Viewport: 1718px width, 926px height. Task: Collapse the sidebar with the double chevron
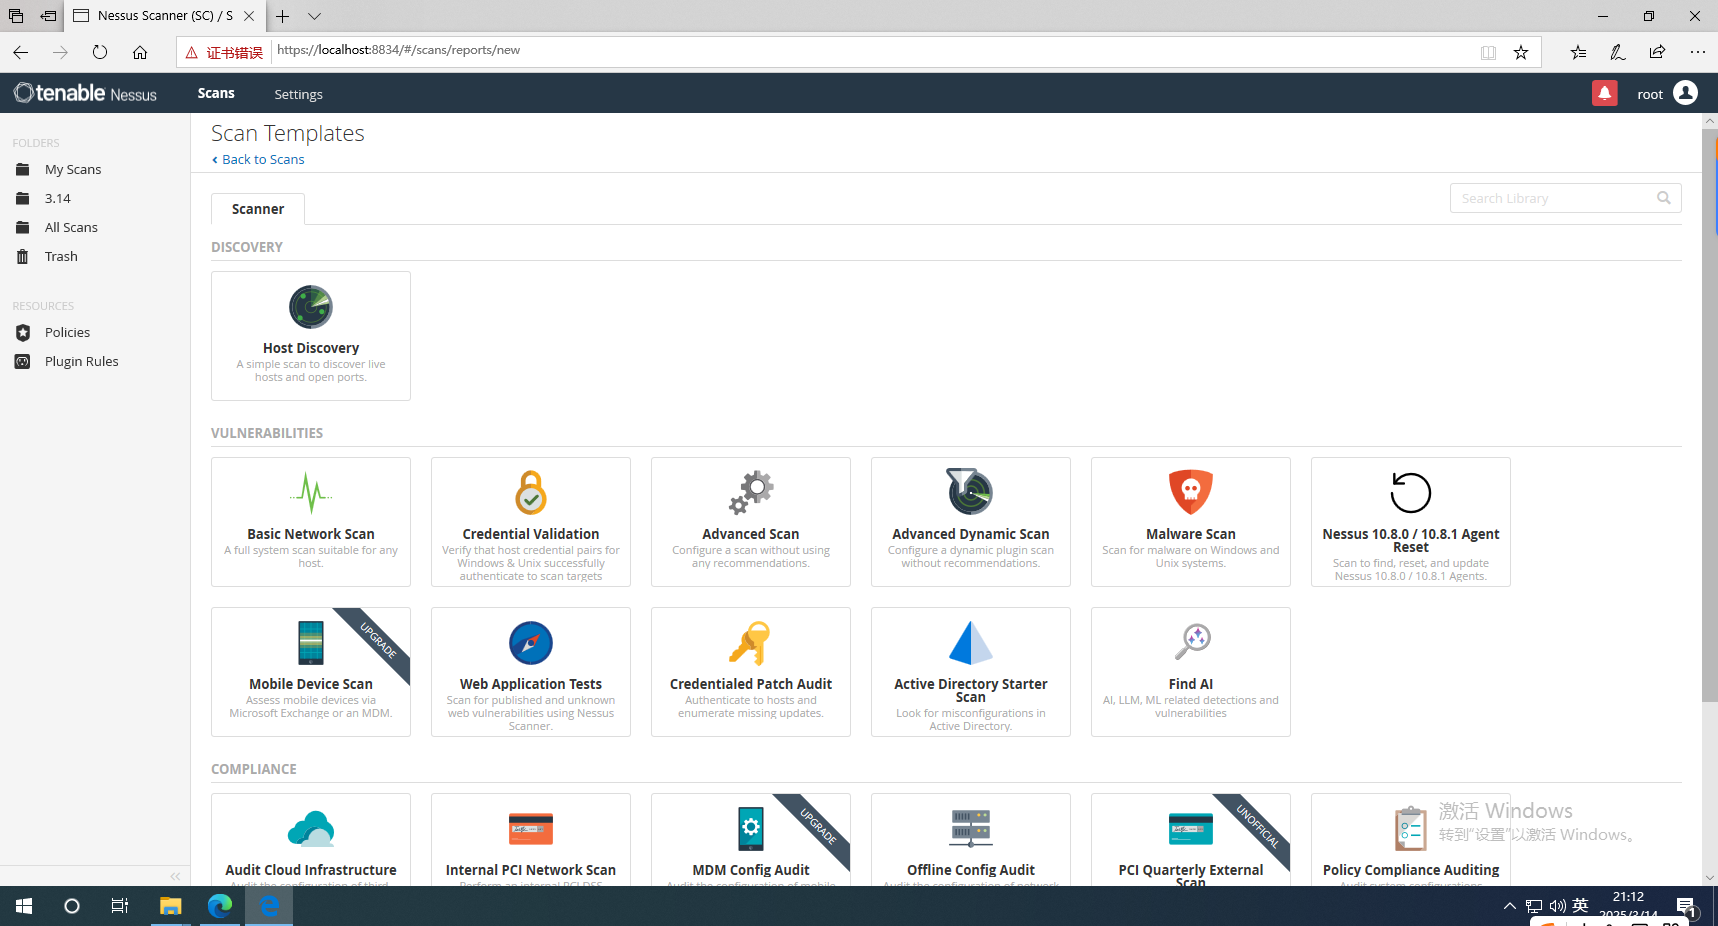[175, 876]
